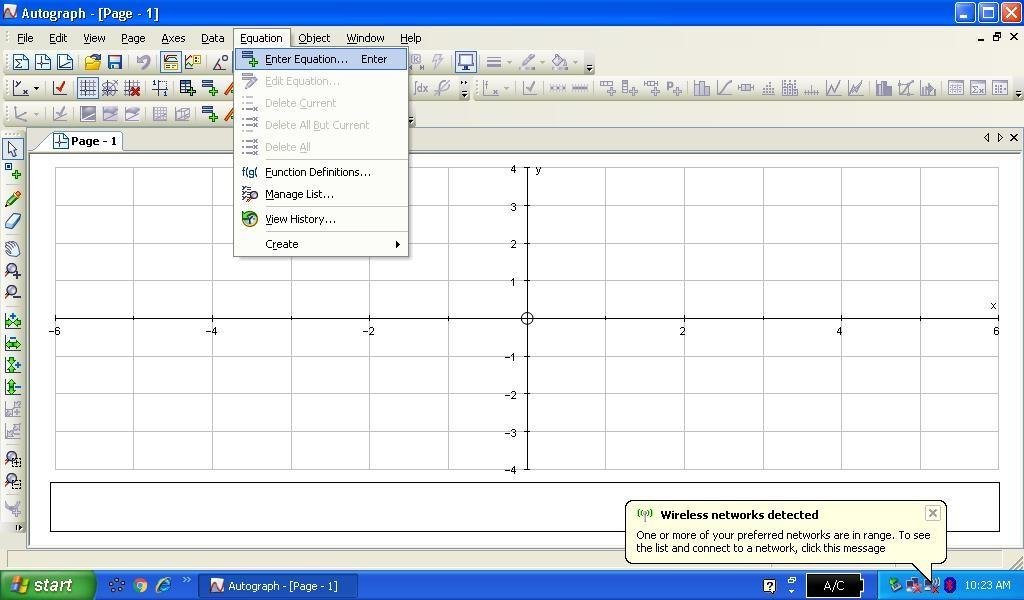
Task: Undo the last action
Action: tap(143, 62)
